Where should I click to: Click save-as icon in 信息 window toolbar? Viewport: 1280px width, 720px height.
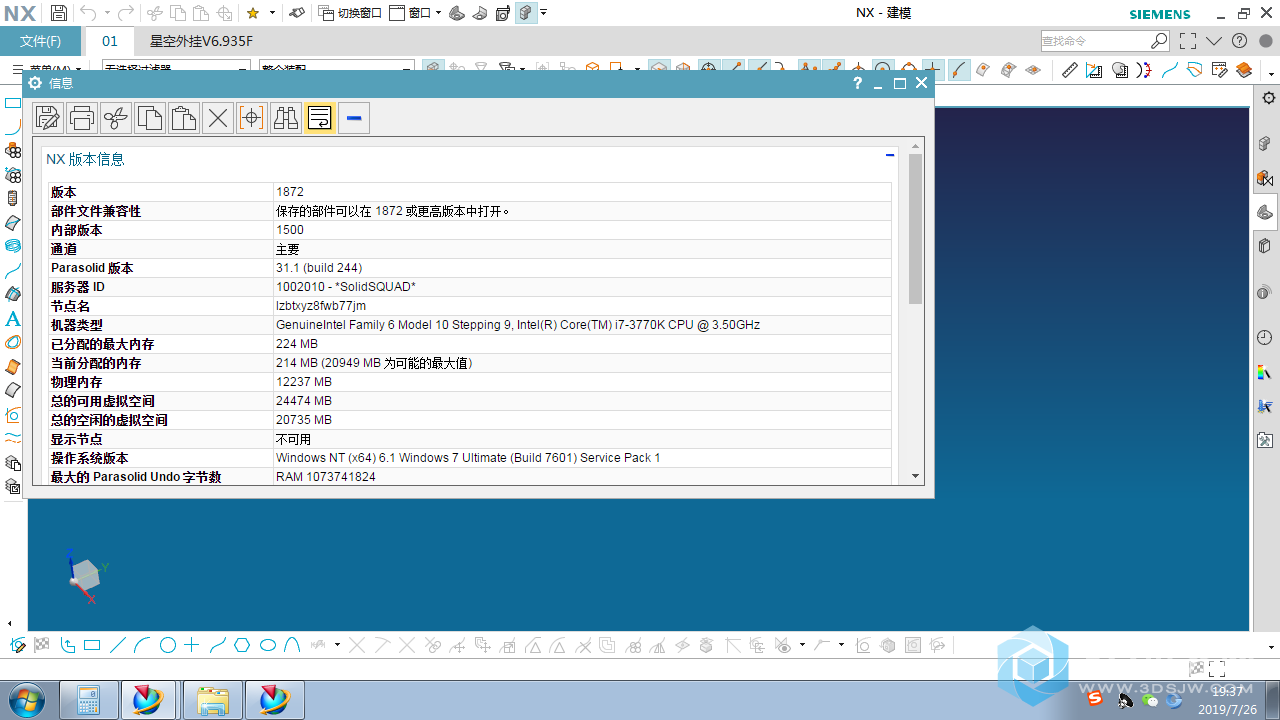coord(48,118)
